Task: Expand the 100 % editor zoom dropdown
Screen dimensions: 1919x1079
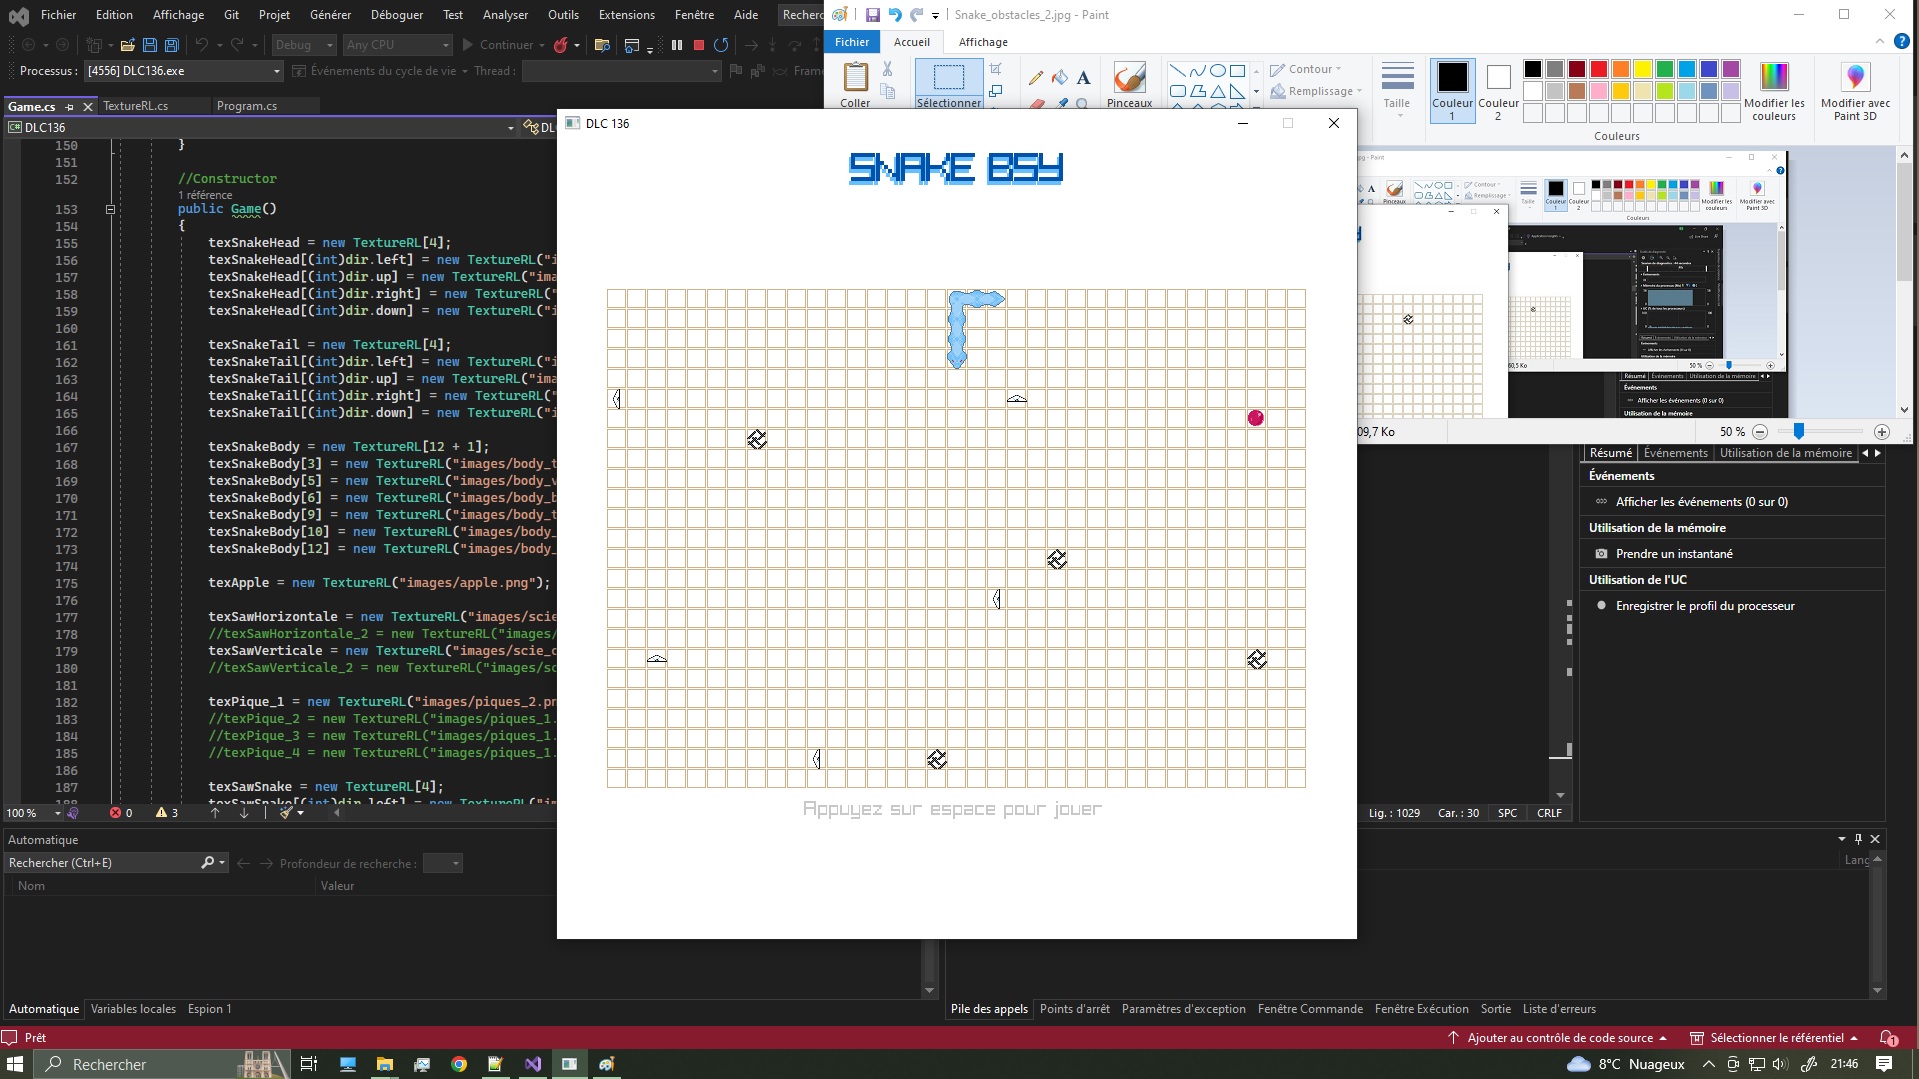Action: [x=57, y=813]
